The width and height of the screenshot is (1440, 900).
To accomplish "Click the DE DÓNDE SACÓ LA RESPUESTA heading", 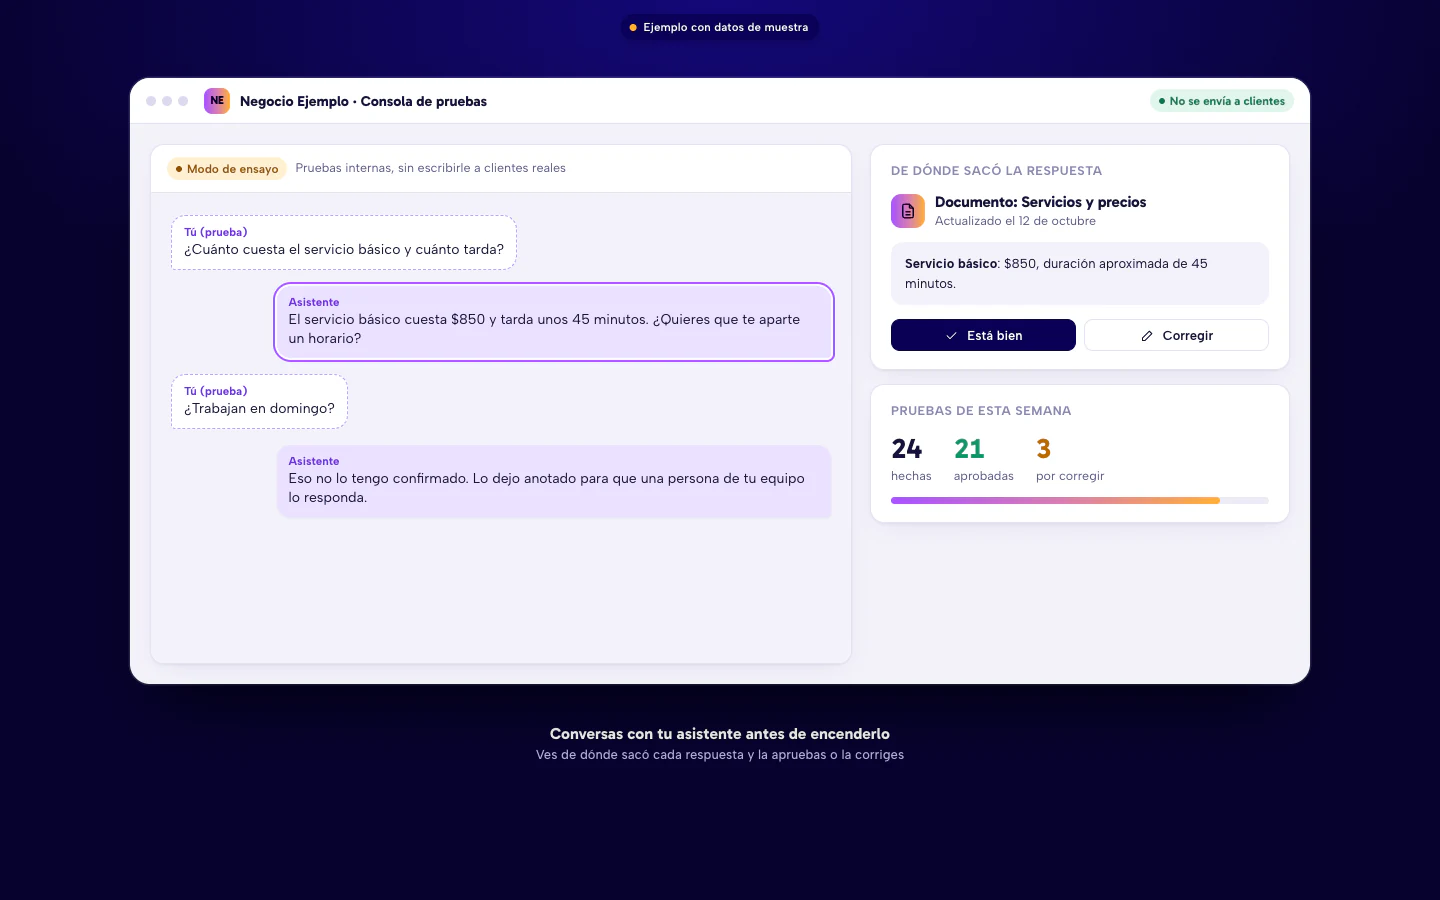I will (x=996, y=171).
